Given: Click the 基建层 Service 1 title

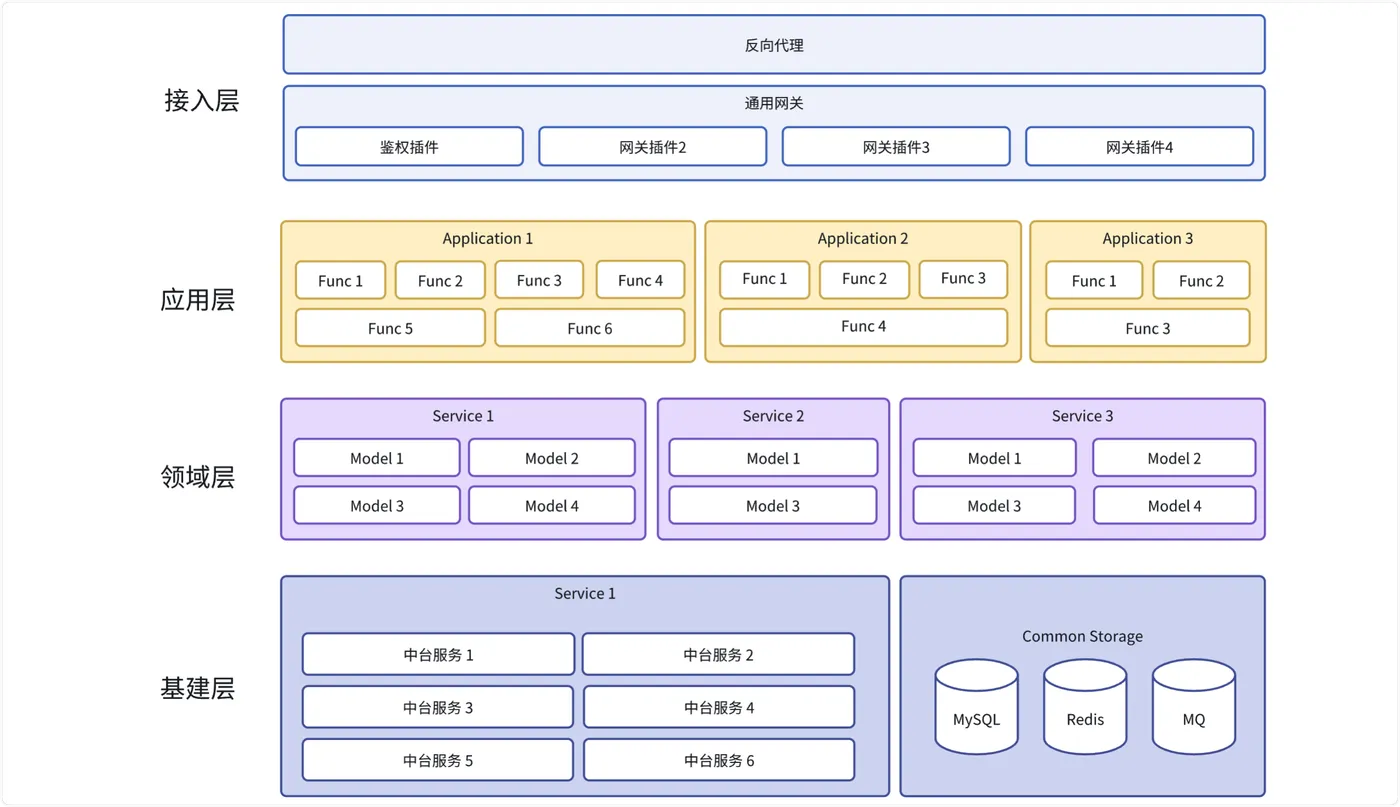Looking at the screenshot, I should coord(585,593).
